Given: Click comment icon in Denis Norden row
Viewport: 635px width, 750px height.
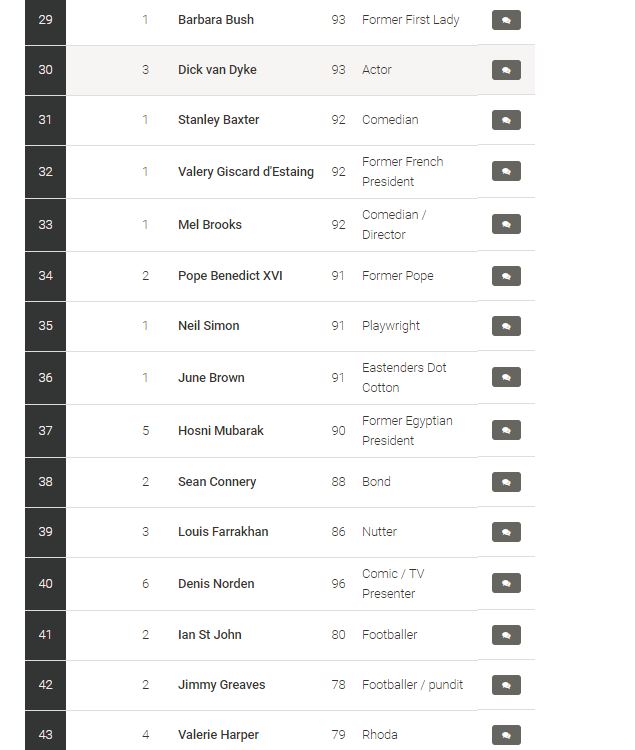Looking at the screenshot, I should 506,584.
